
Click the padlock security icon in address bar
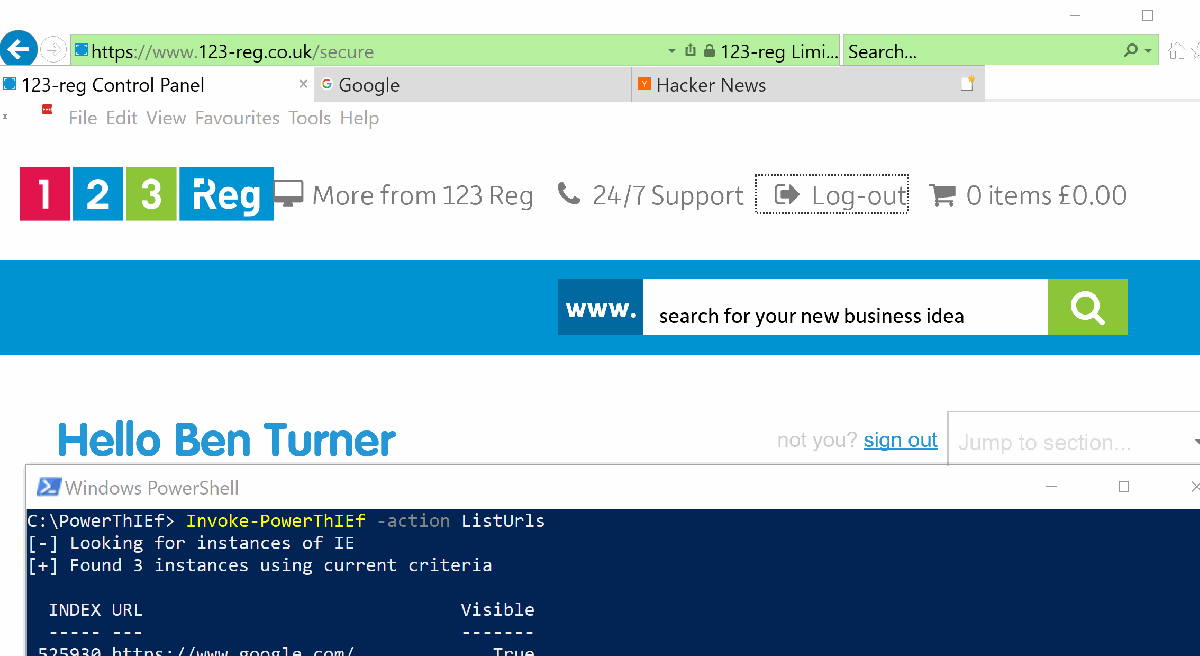709,51
